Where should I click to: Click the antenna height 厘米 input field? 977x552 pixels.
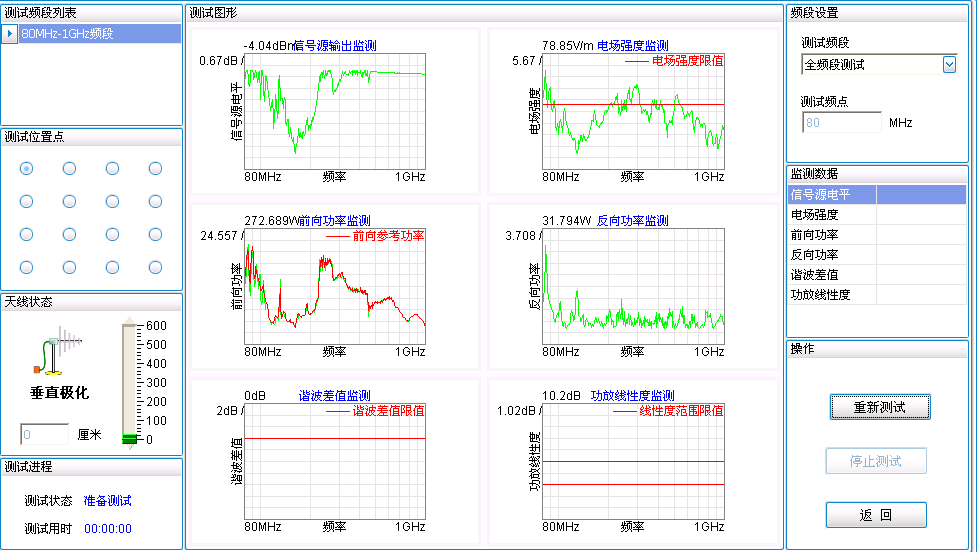tap(44, 435)
